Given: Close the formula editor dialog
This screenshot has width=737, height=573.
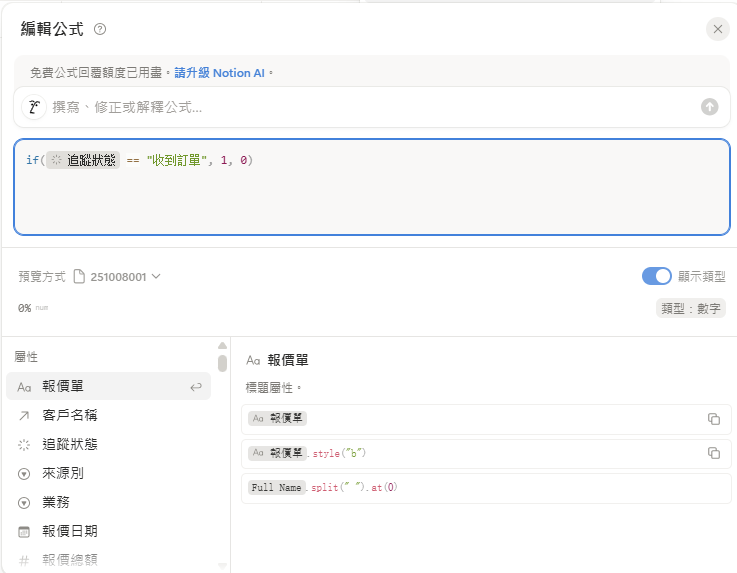Looking at the screenshot, I should tap(717, 29).
